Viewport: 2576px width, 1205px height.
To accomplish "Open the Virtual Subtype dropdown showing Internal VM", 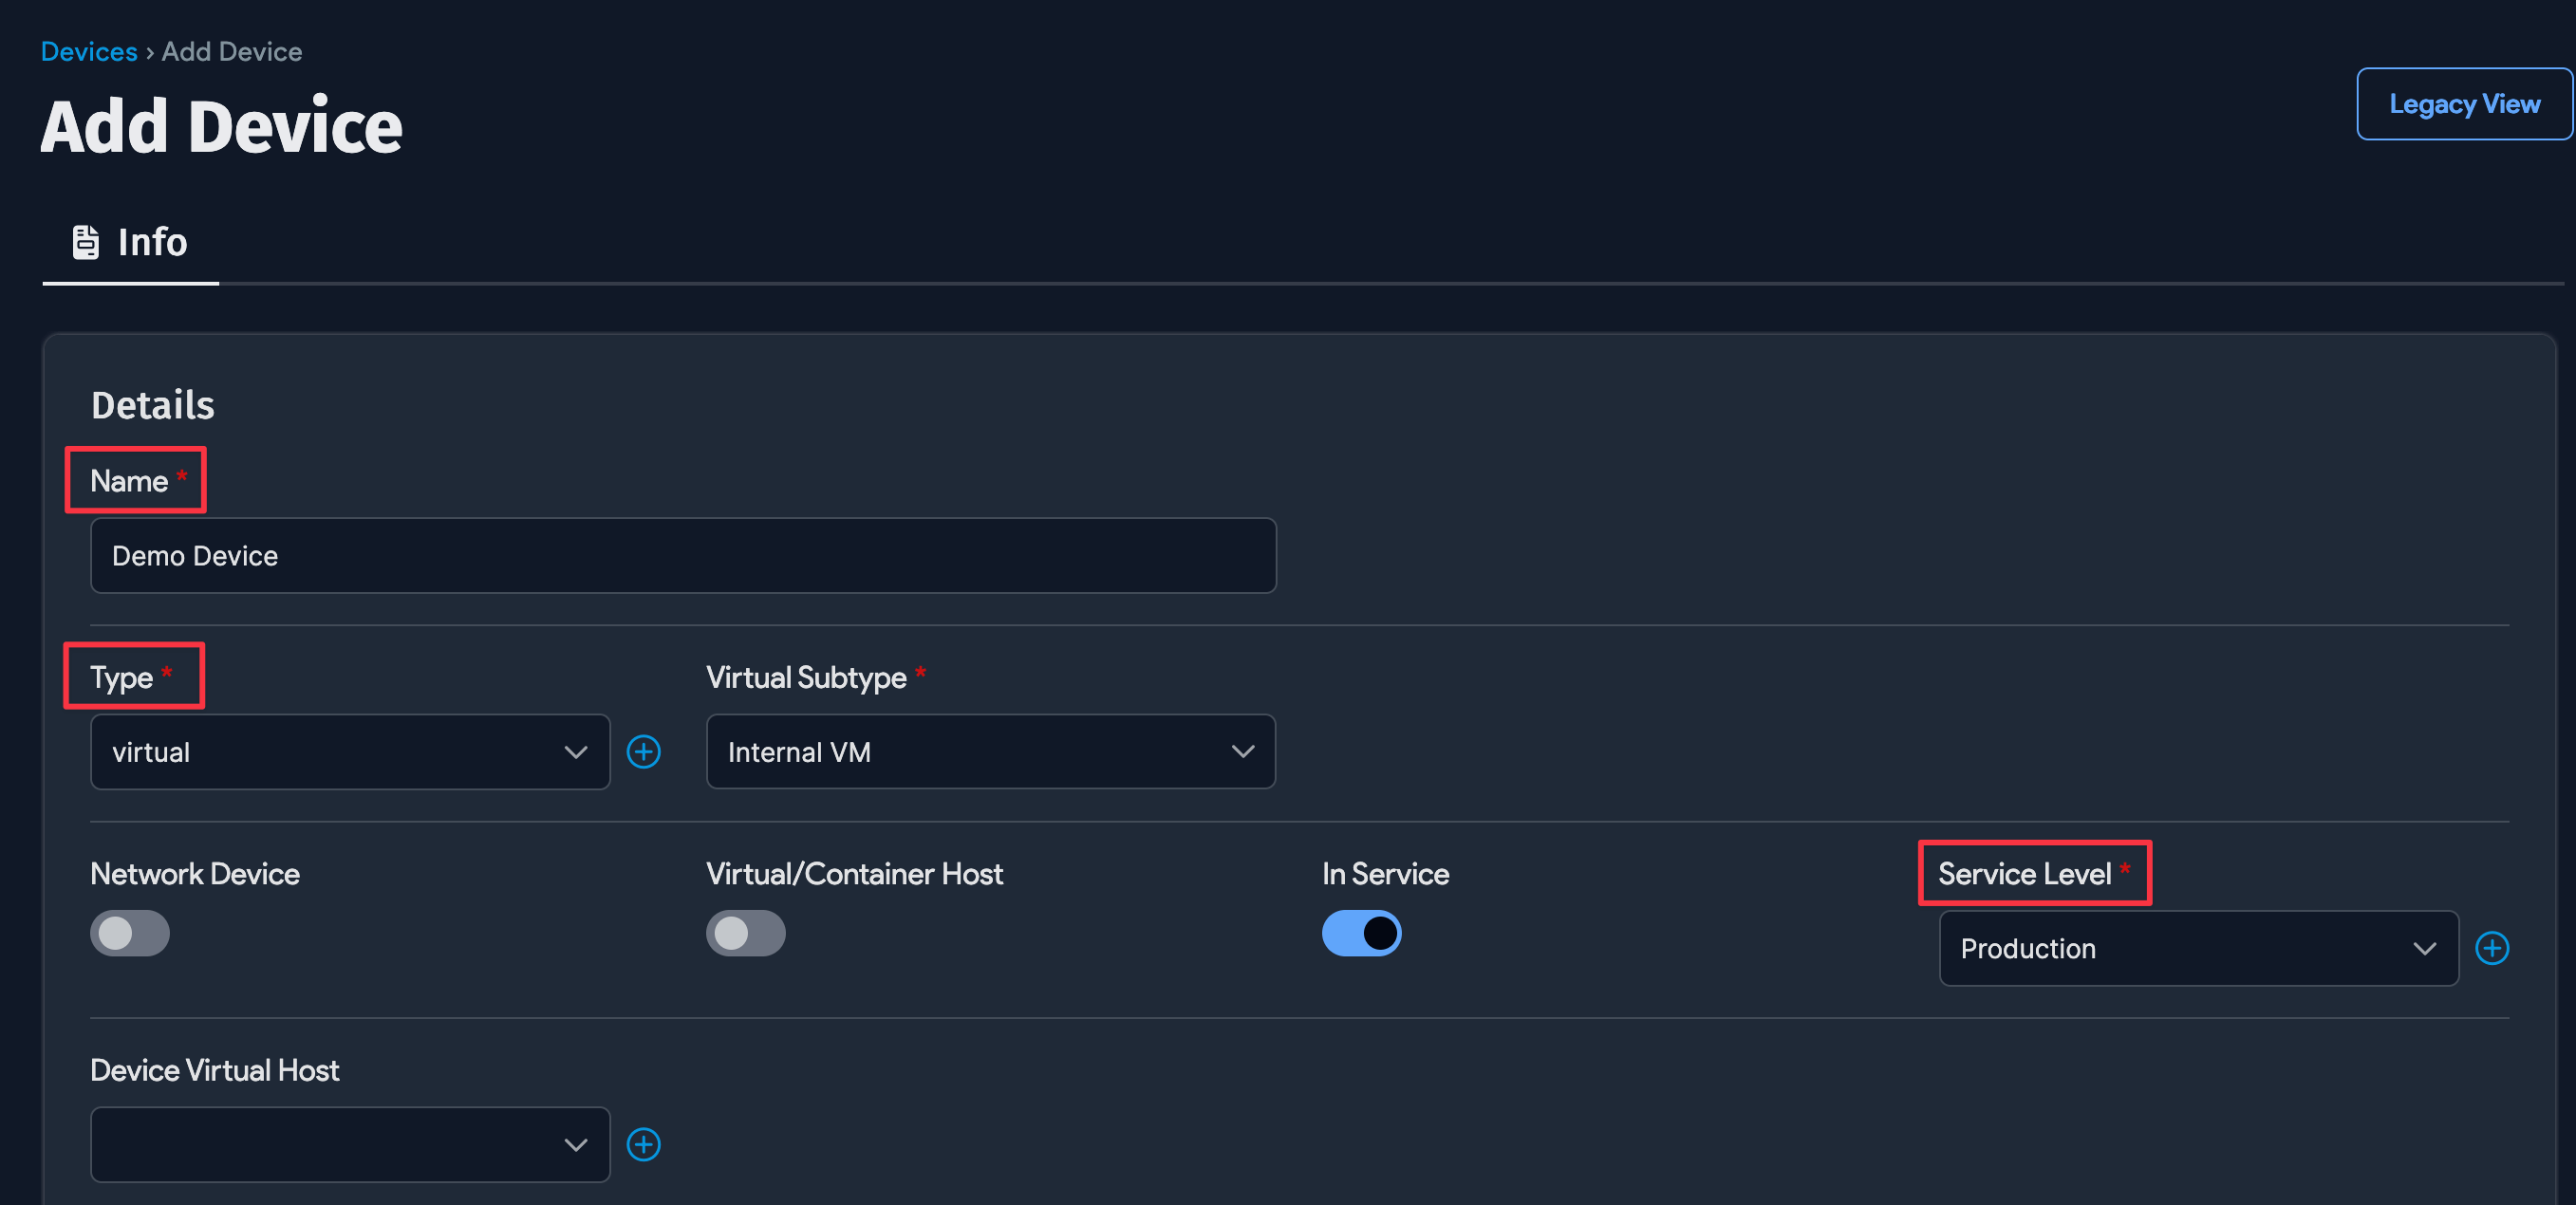I will point(990,752).
